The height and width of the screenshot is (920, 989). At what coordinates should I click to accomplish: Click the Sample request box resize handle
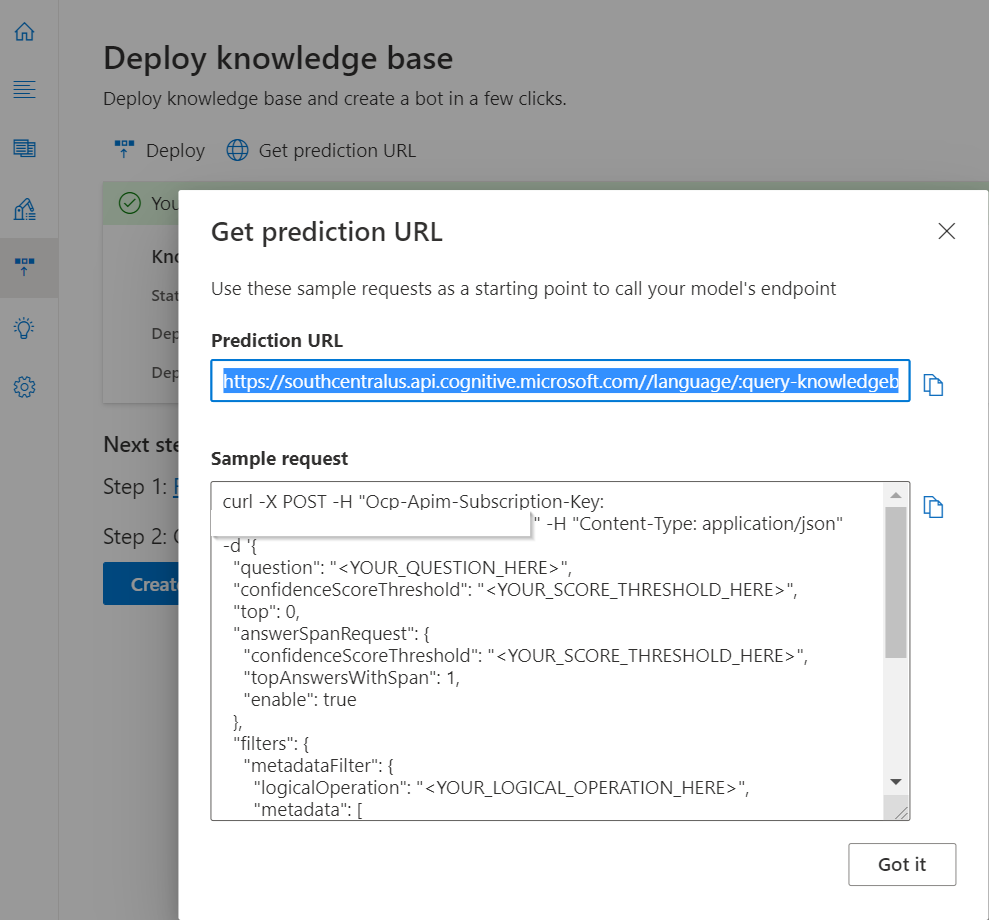[901, 813]
